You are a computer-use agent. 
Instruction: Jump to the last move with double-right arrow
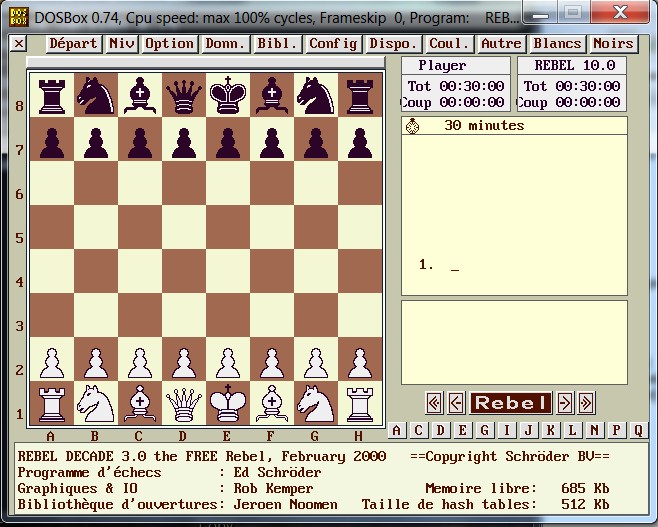click(x=587, y=403)
